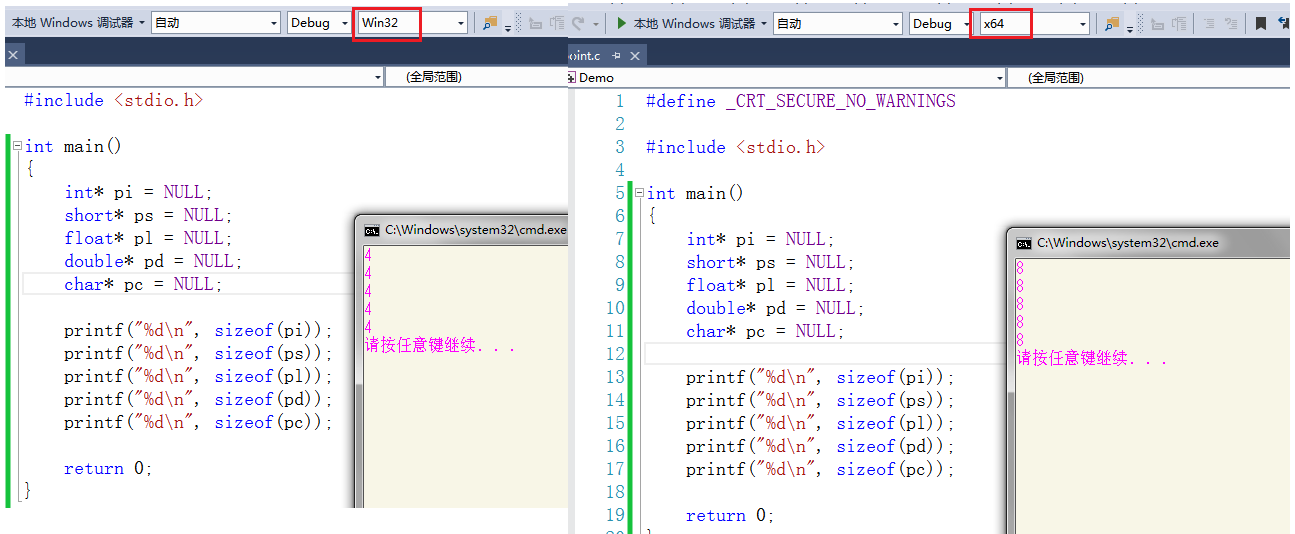
Task: Collapse the main() function in the left editor
Action: pyautogui.click(x=17, y=146)
